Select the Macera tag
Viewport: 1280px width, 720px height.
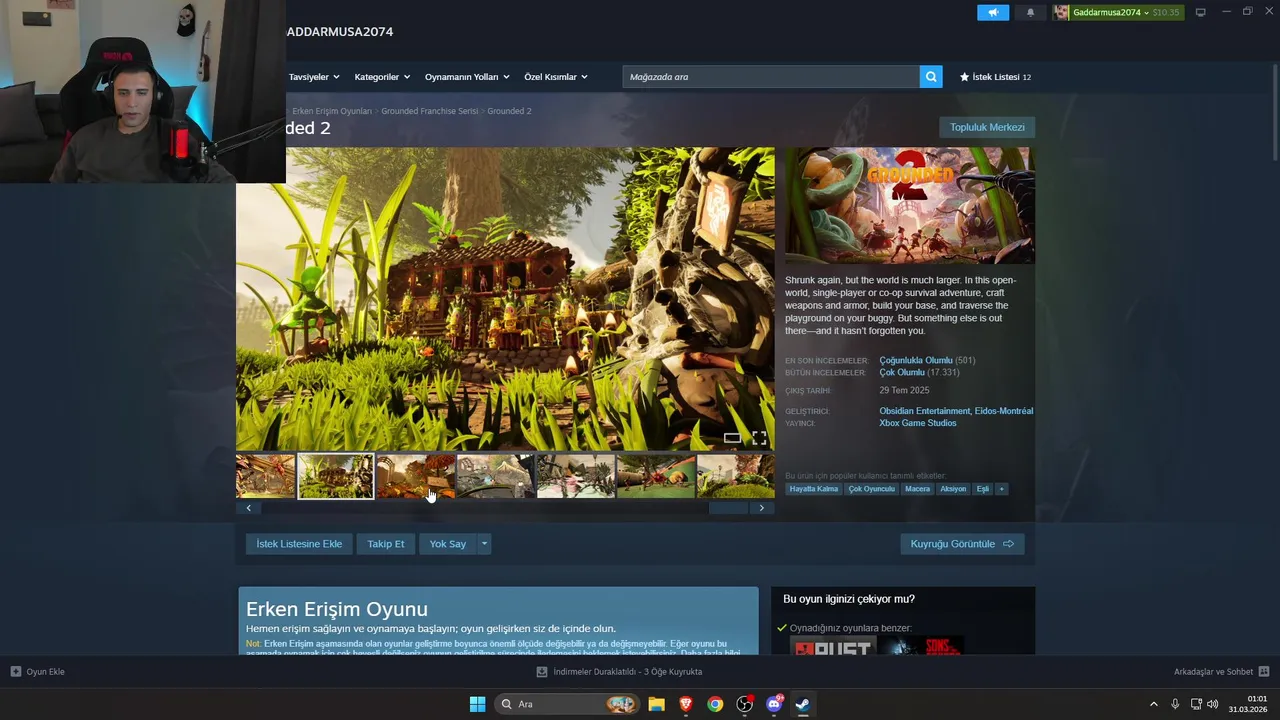point(917,489)
